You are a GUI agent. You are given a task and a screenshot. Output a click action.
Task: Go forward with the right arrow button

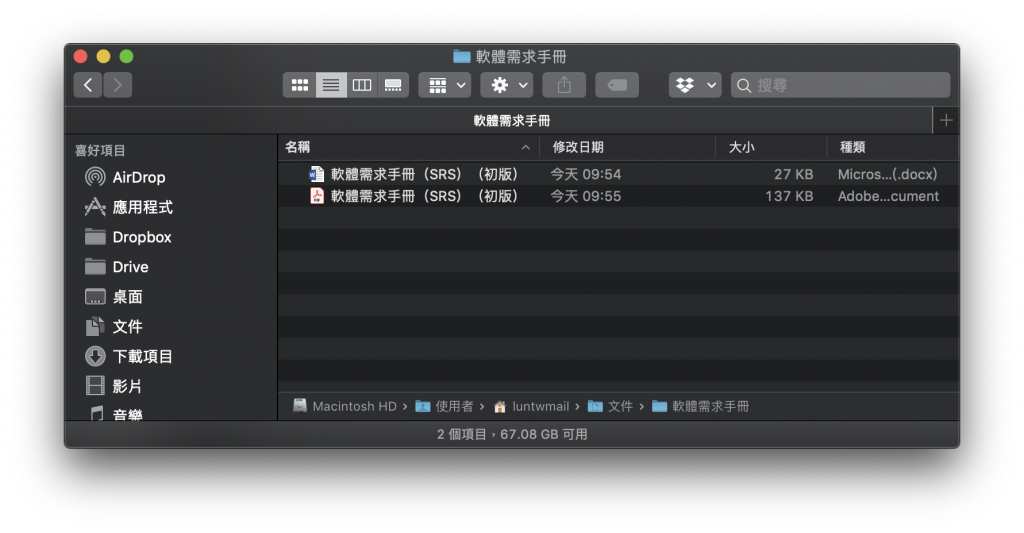(x=118, y=85)
